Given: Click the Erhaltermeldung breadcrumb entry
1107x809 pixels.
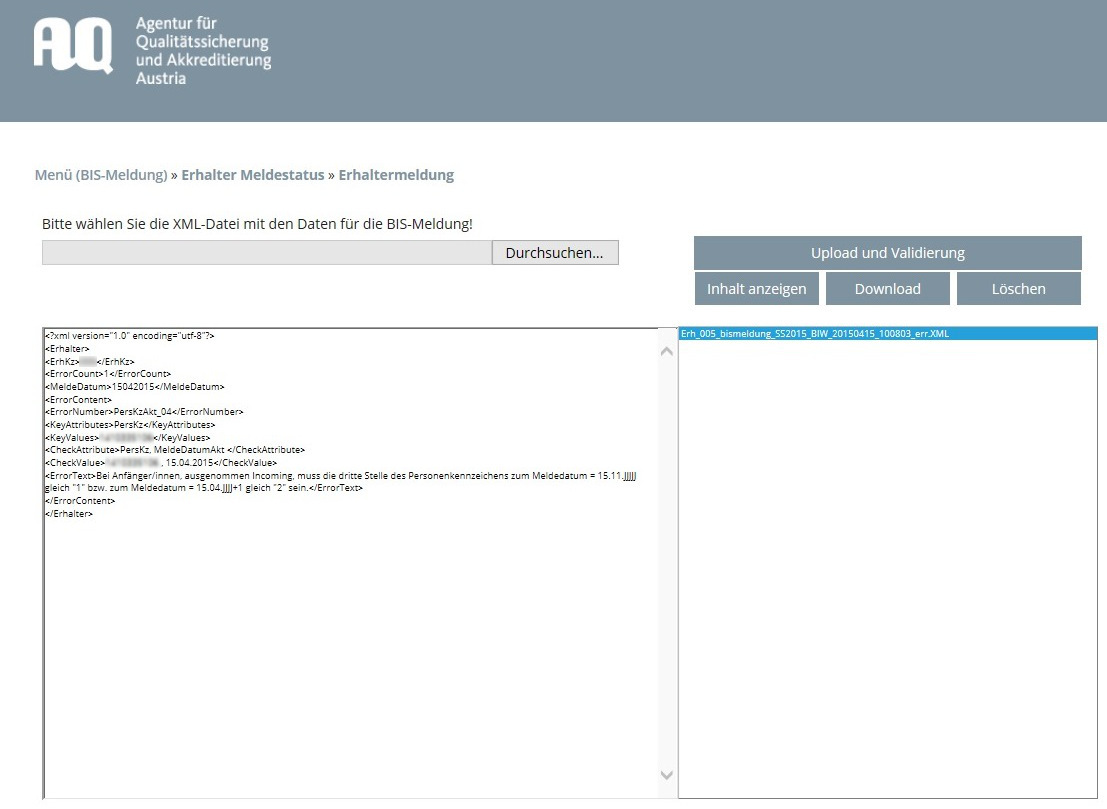Looking at the screenshot, I should coord(396,174).
